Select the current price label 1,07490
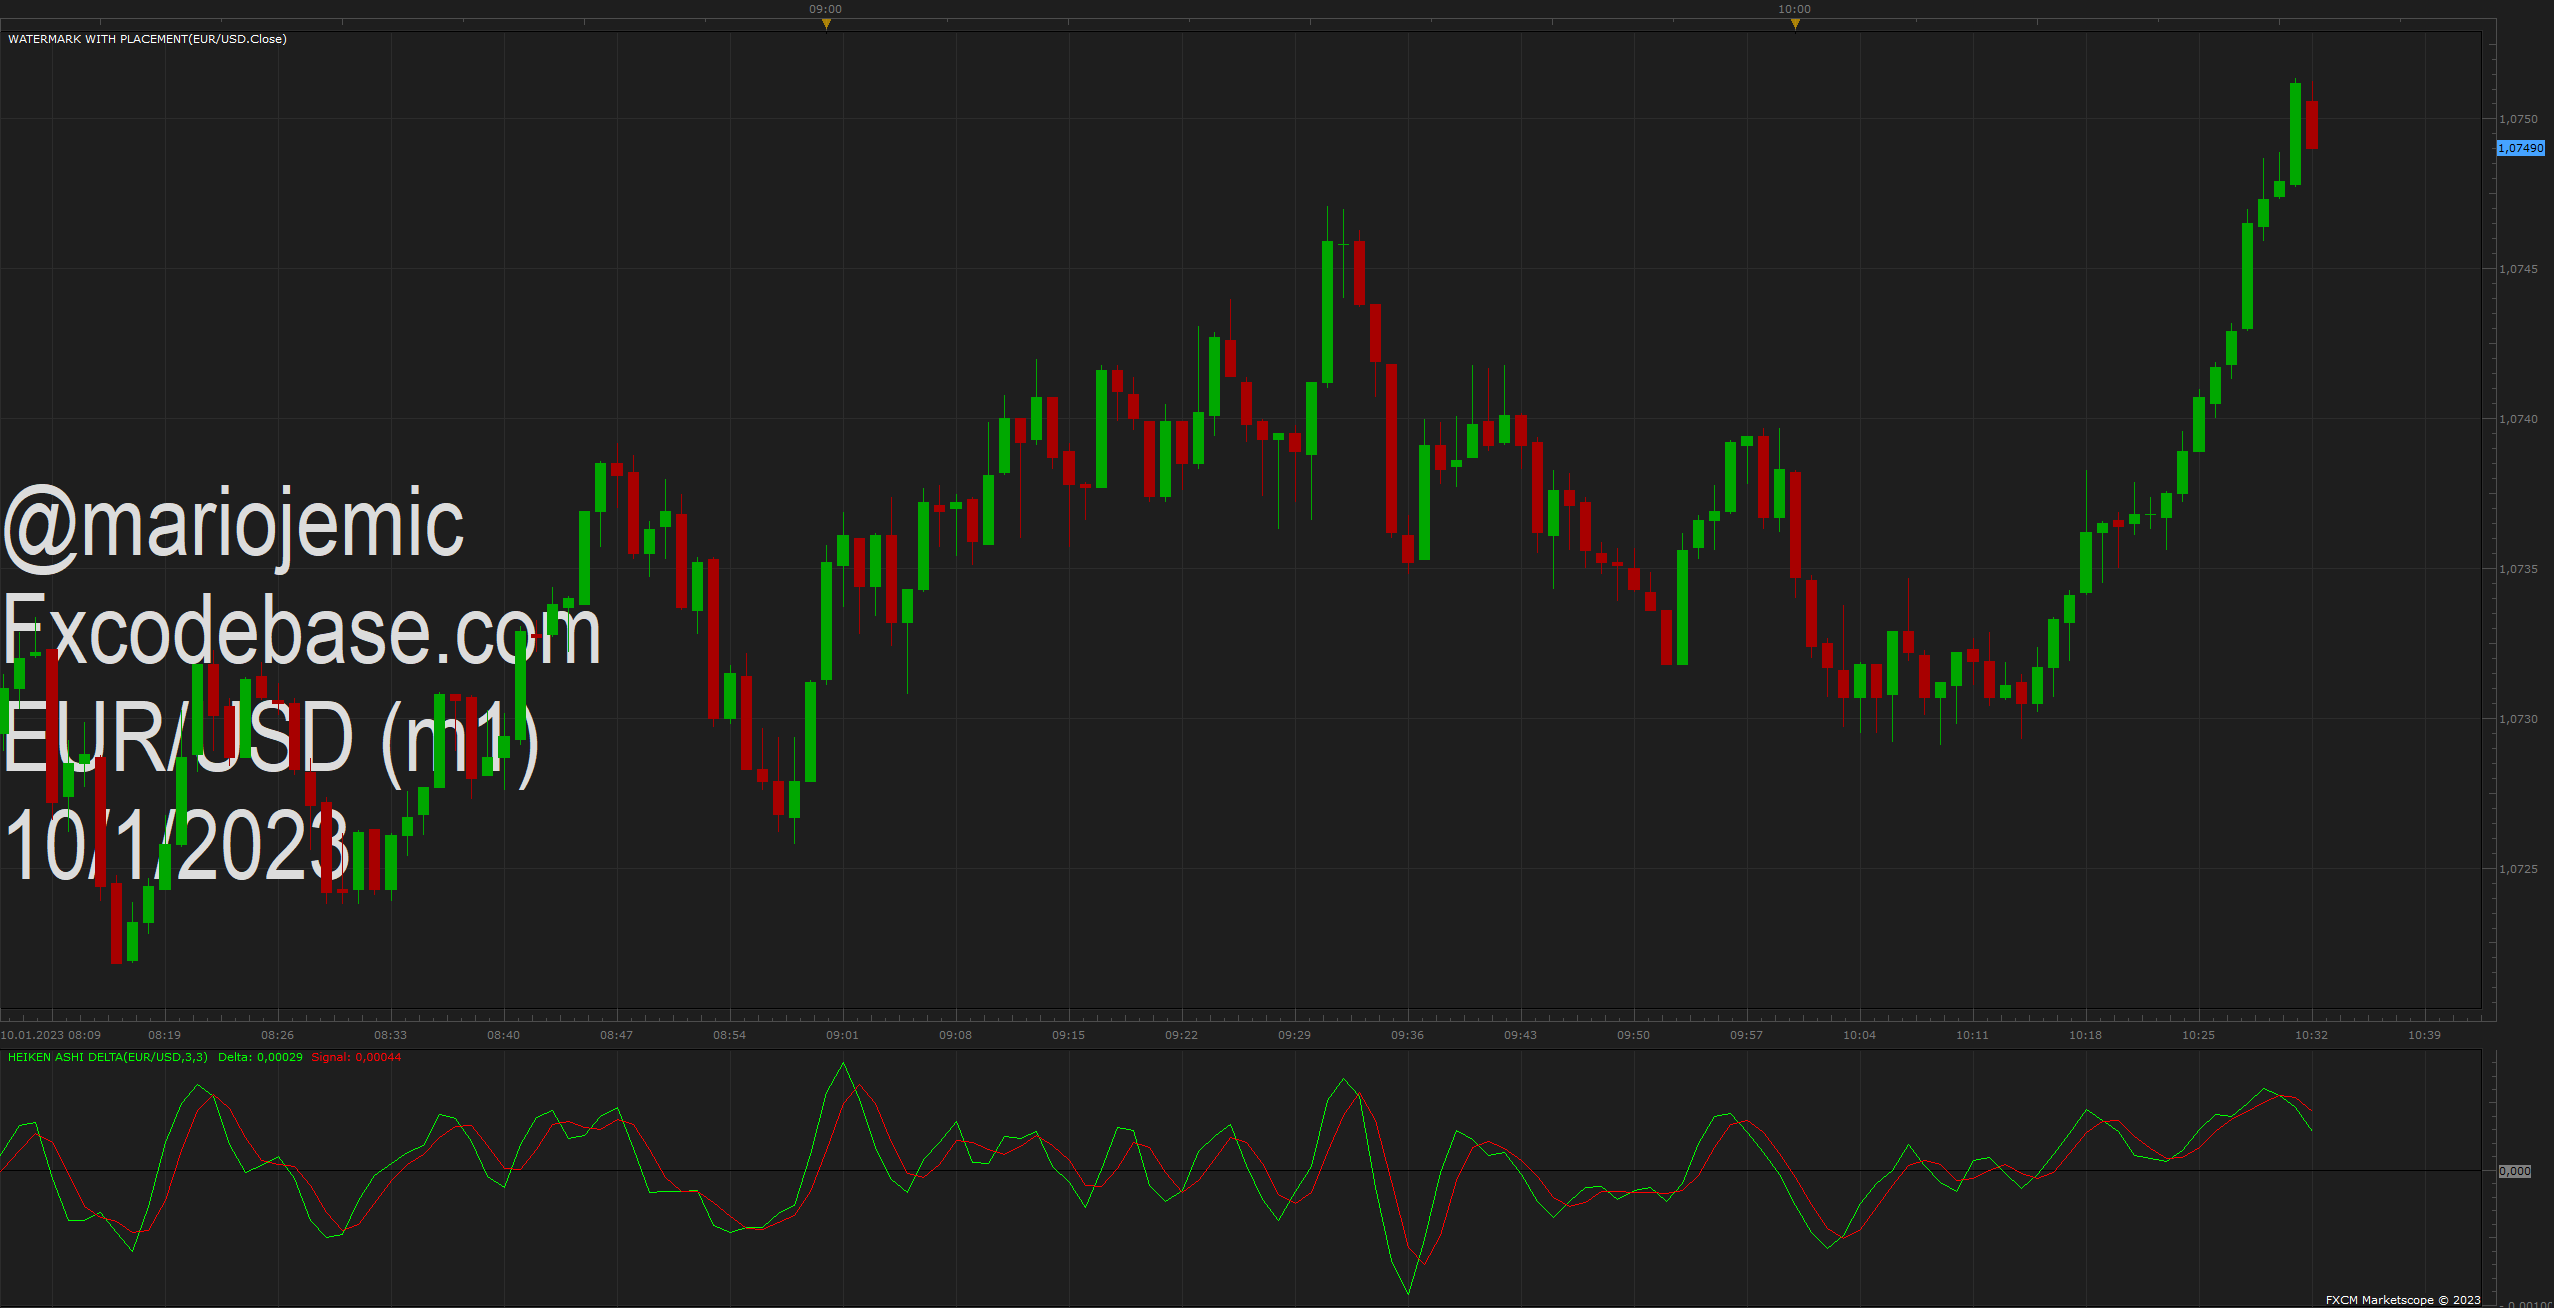This screenshot has width=2554, height=1308. (x=2521, y=148)
